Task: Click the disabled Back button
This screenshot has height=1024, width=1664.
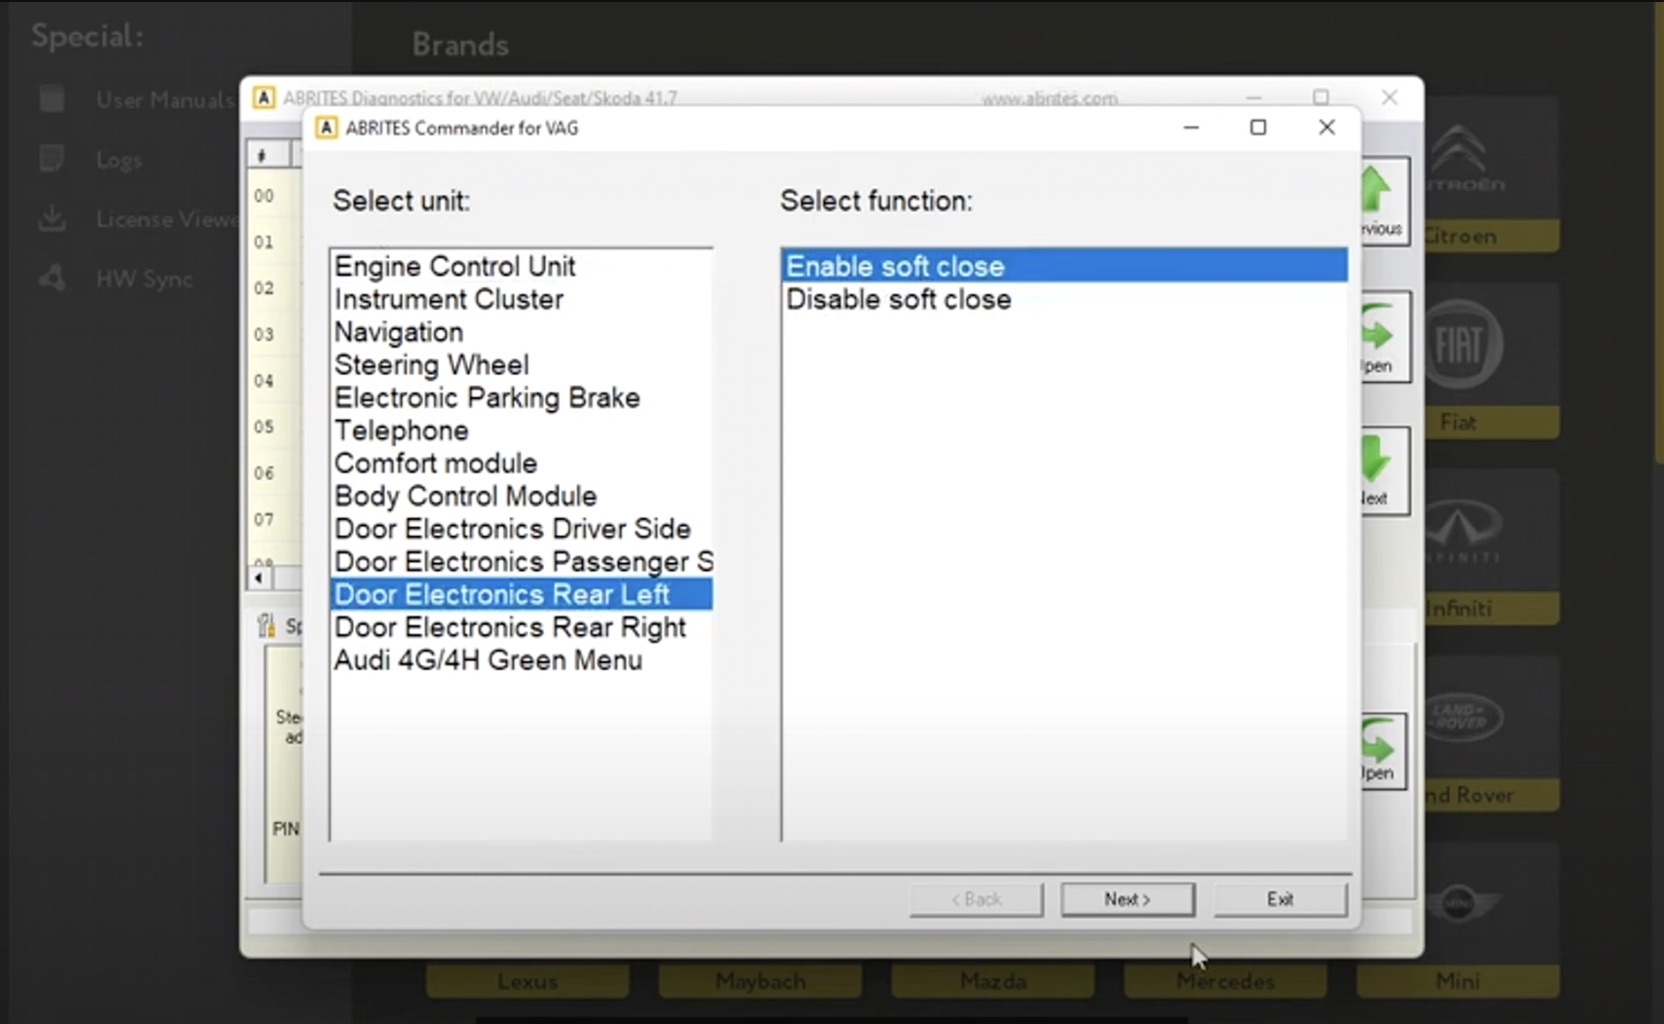Action: click(x=976, y=899)
